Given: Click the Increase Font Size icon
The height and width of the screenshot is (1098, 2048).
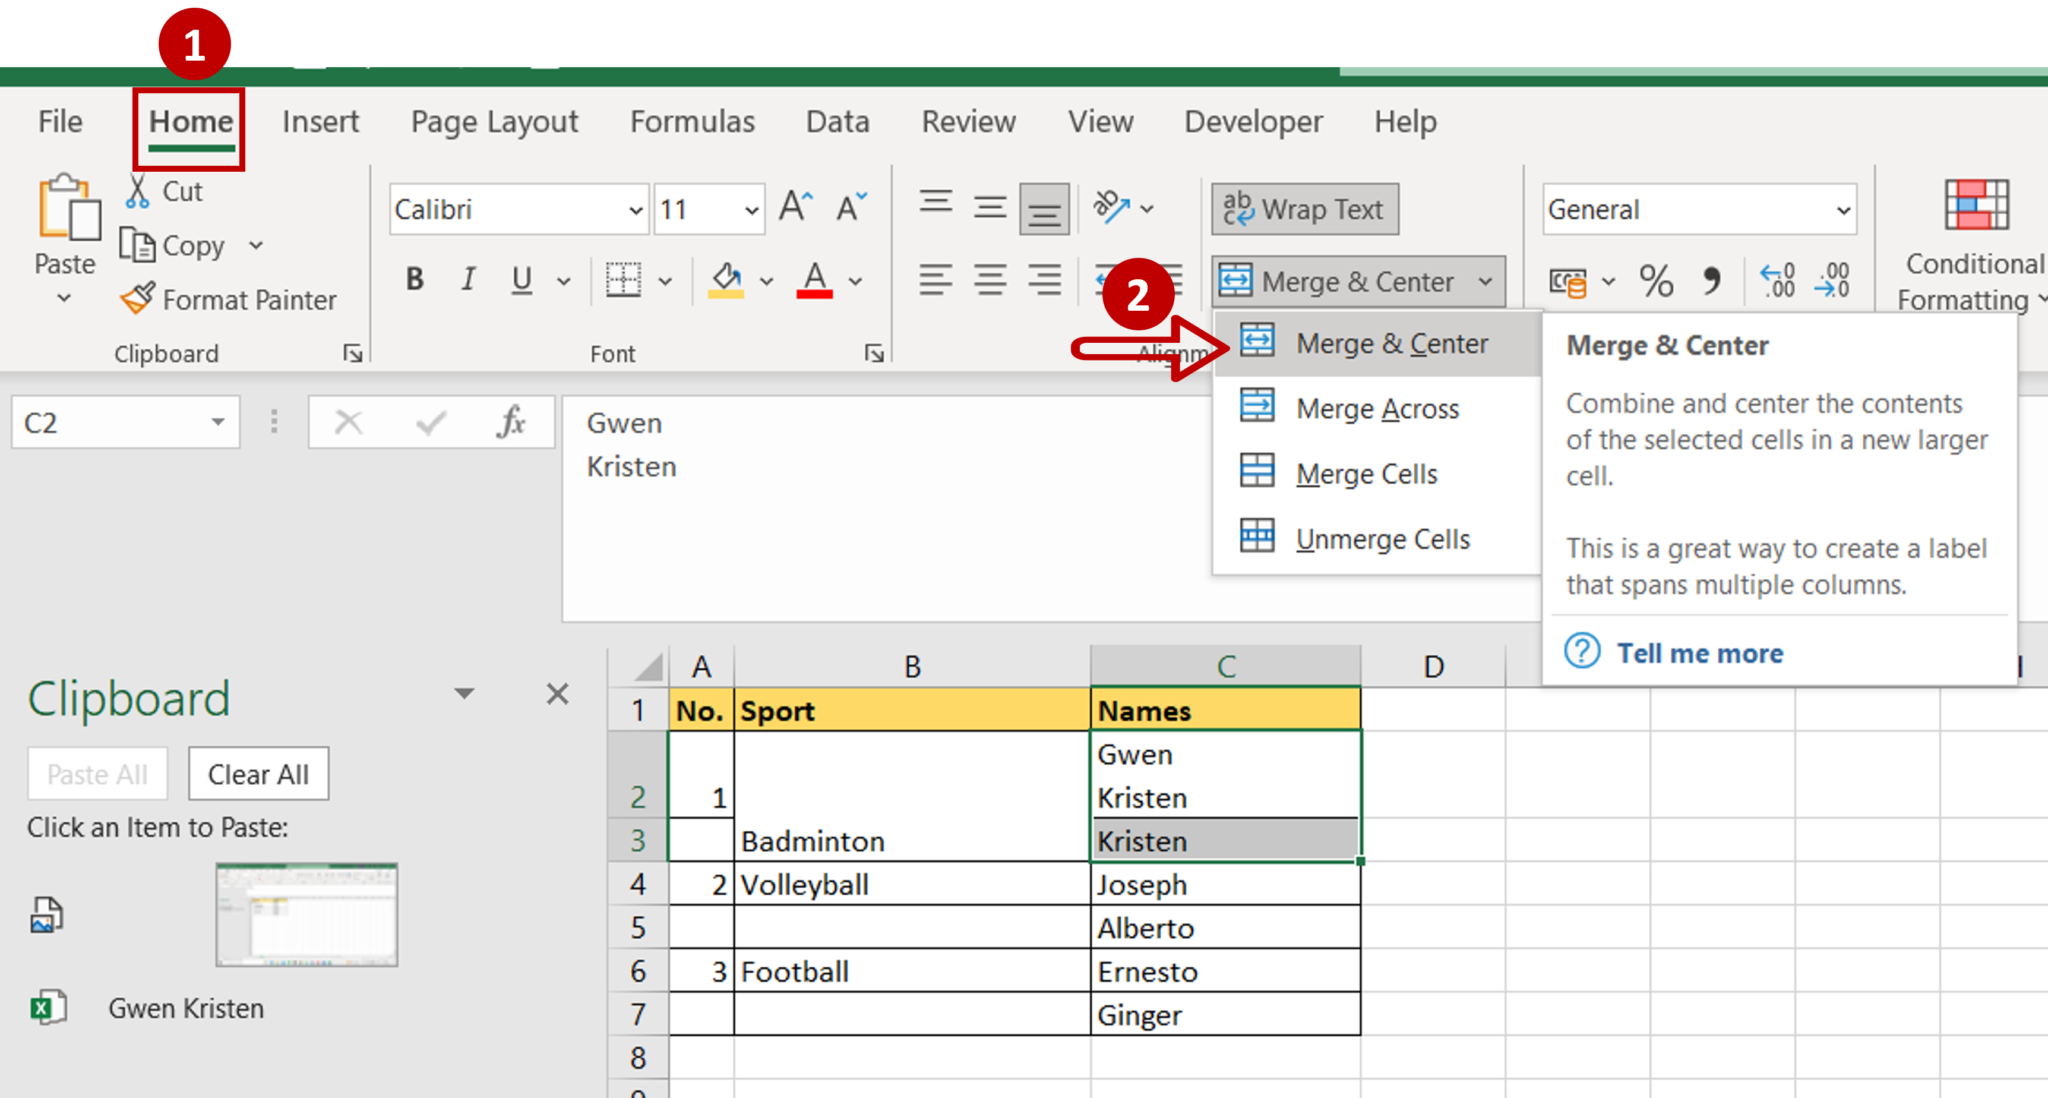Looking at the screenshot, I should pyautogui.click(x=795, y=205).
